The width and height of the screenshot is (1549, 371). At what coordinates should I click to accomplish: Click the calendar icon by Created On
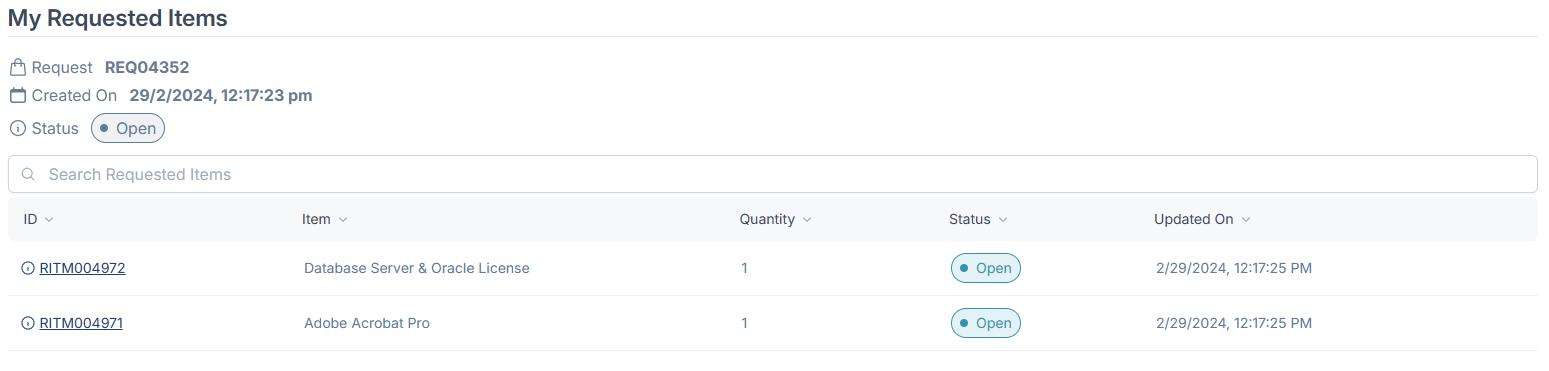point(17,96)
